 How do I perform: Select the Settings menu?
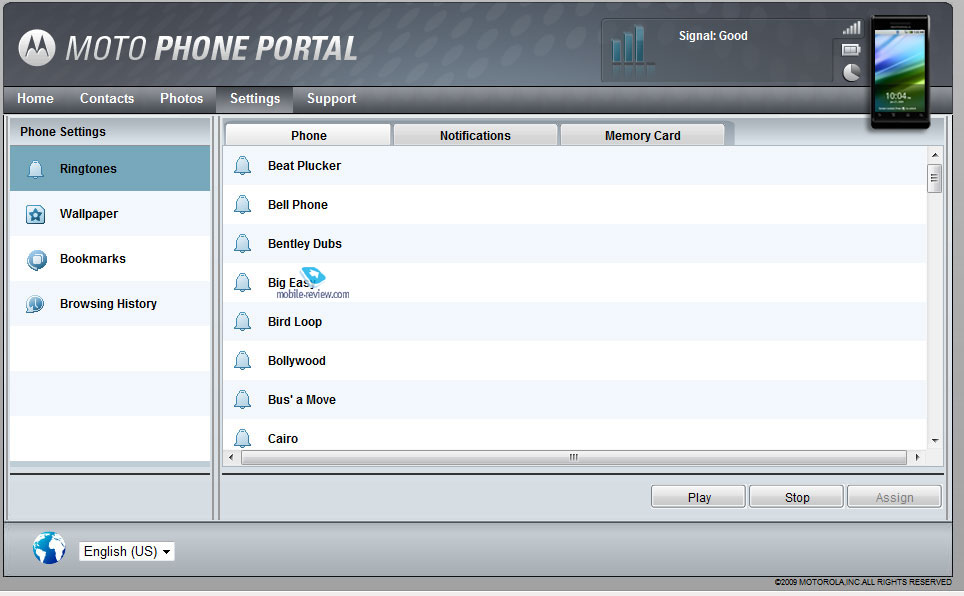(255, 98)
